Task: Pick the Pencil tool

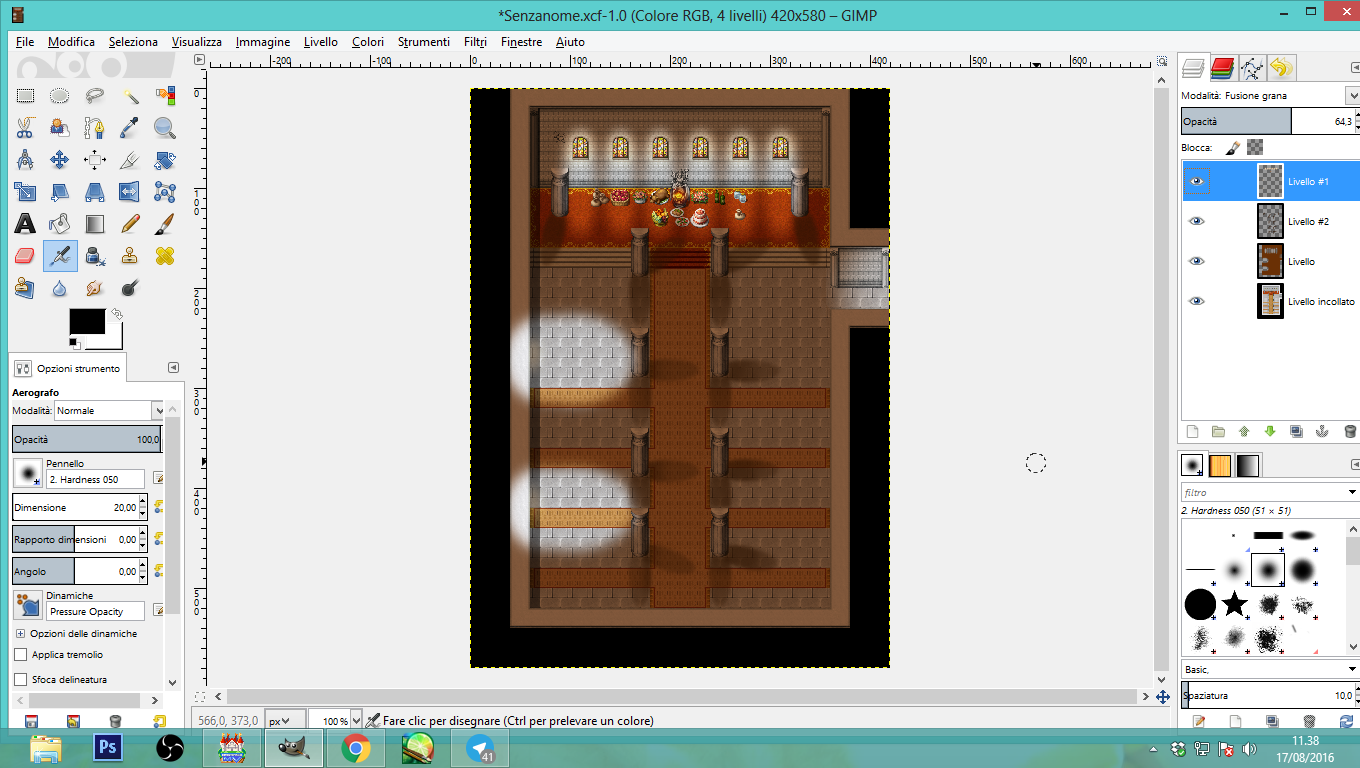Action: [x=130, y=224]
